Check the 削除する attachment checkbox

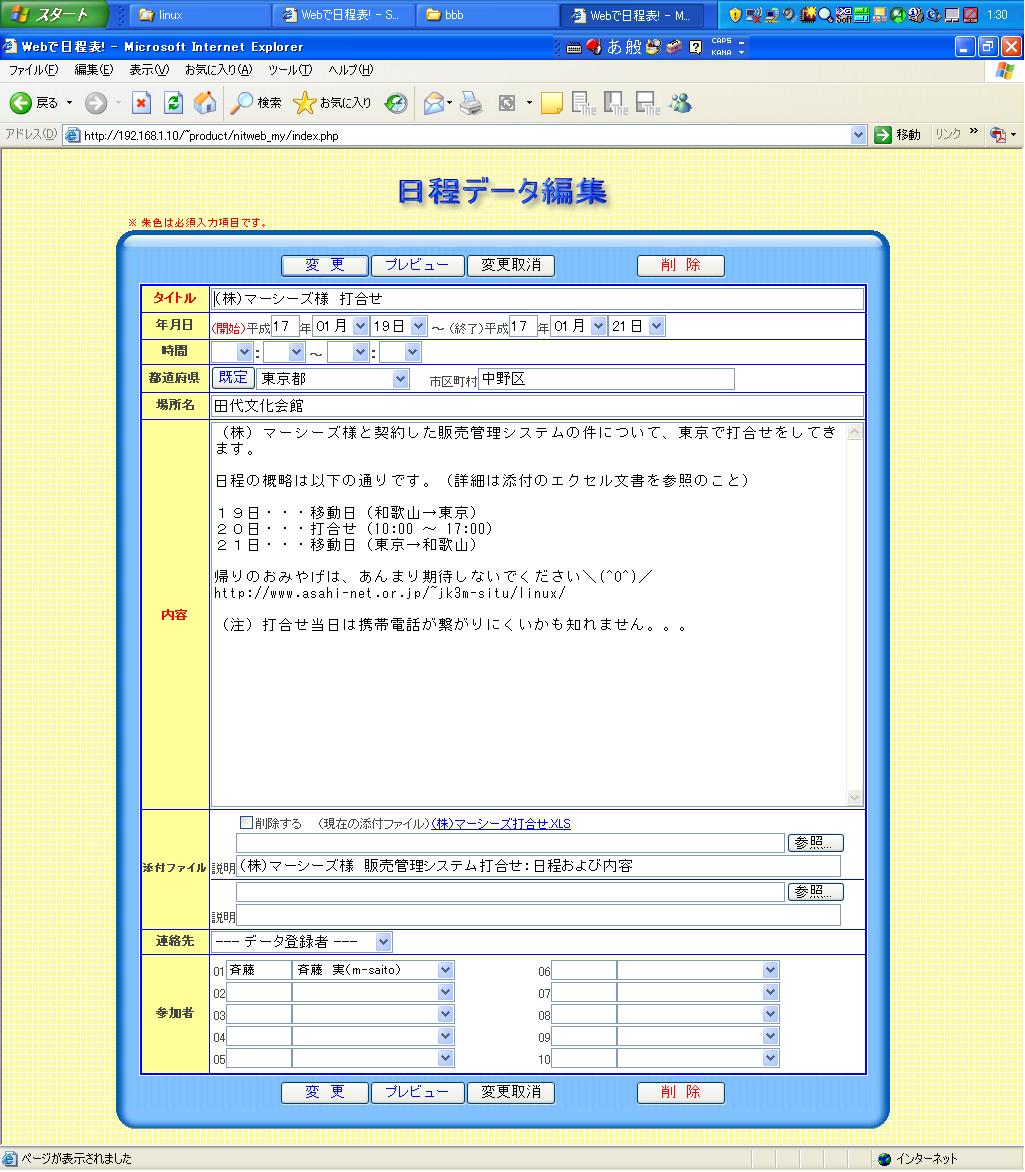point(247,823)
